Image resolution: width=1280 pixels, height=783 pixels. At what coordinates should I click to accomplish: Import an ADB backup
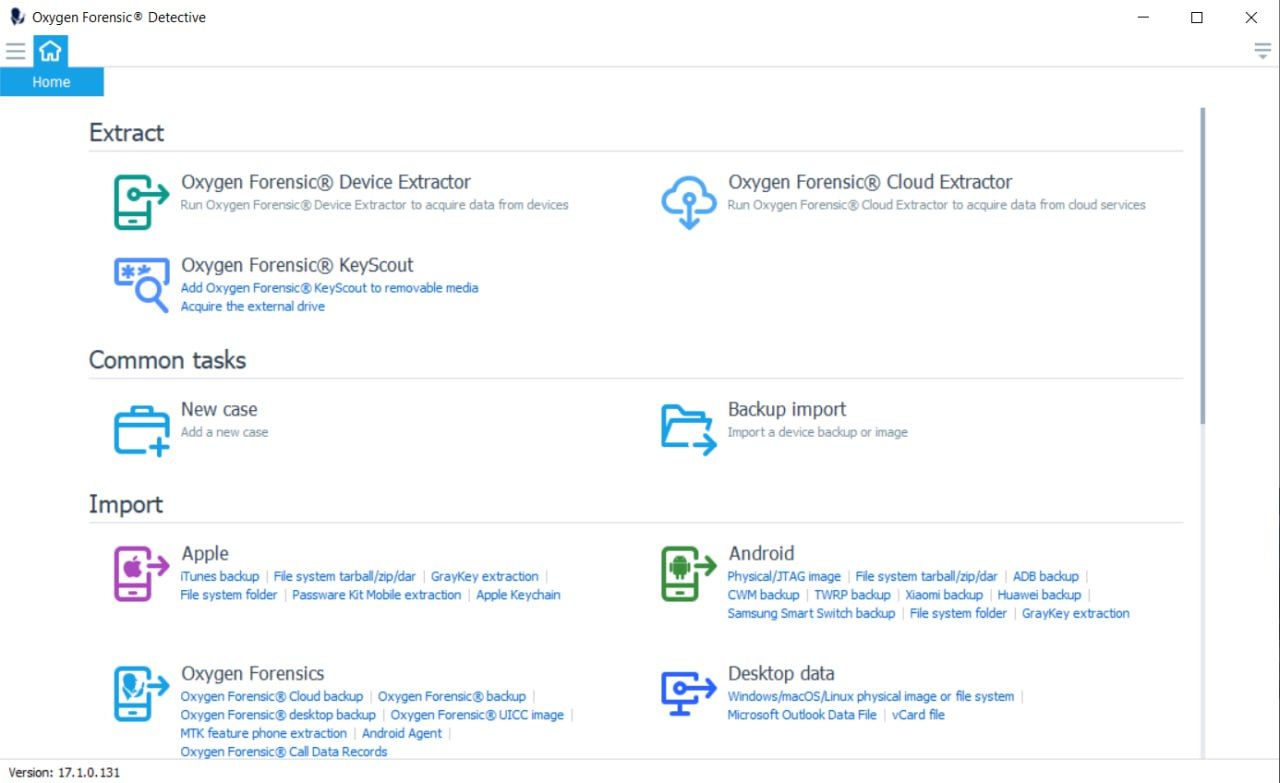[x=1046, y=577]
